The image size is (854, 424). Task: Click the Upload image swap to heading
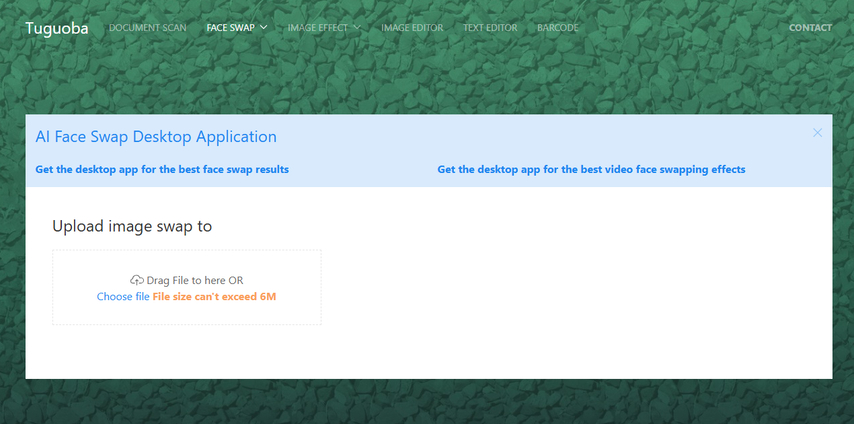[132, 226]
